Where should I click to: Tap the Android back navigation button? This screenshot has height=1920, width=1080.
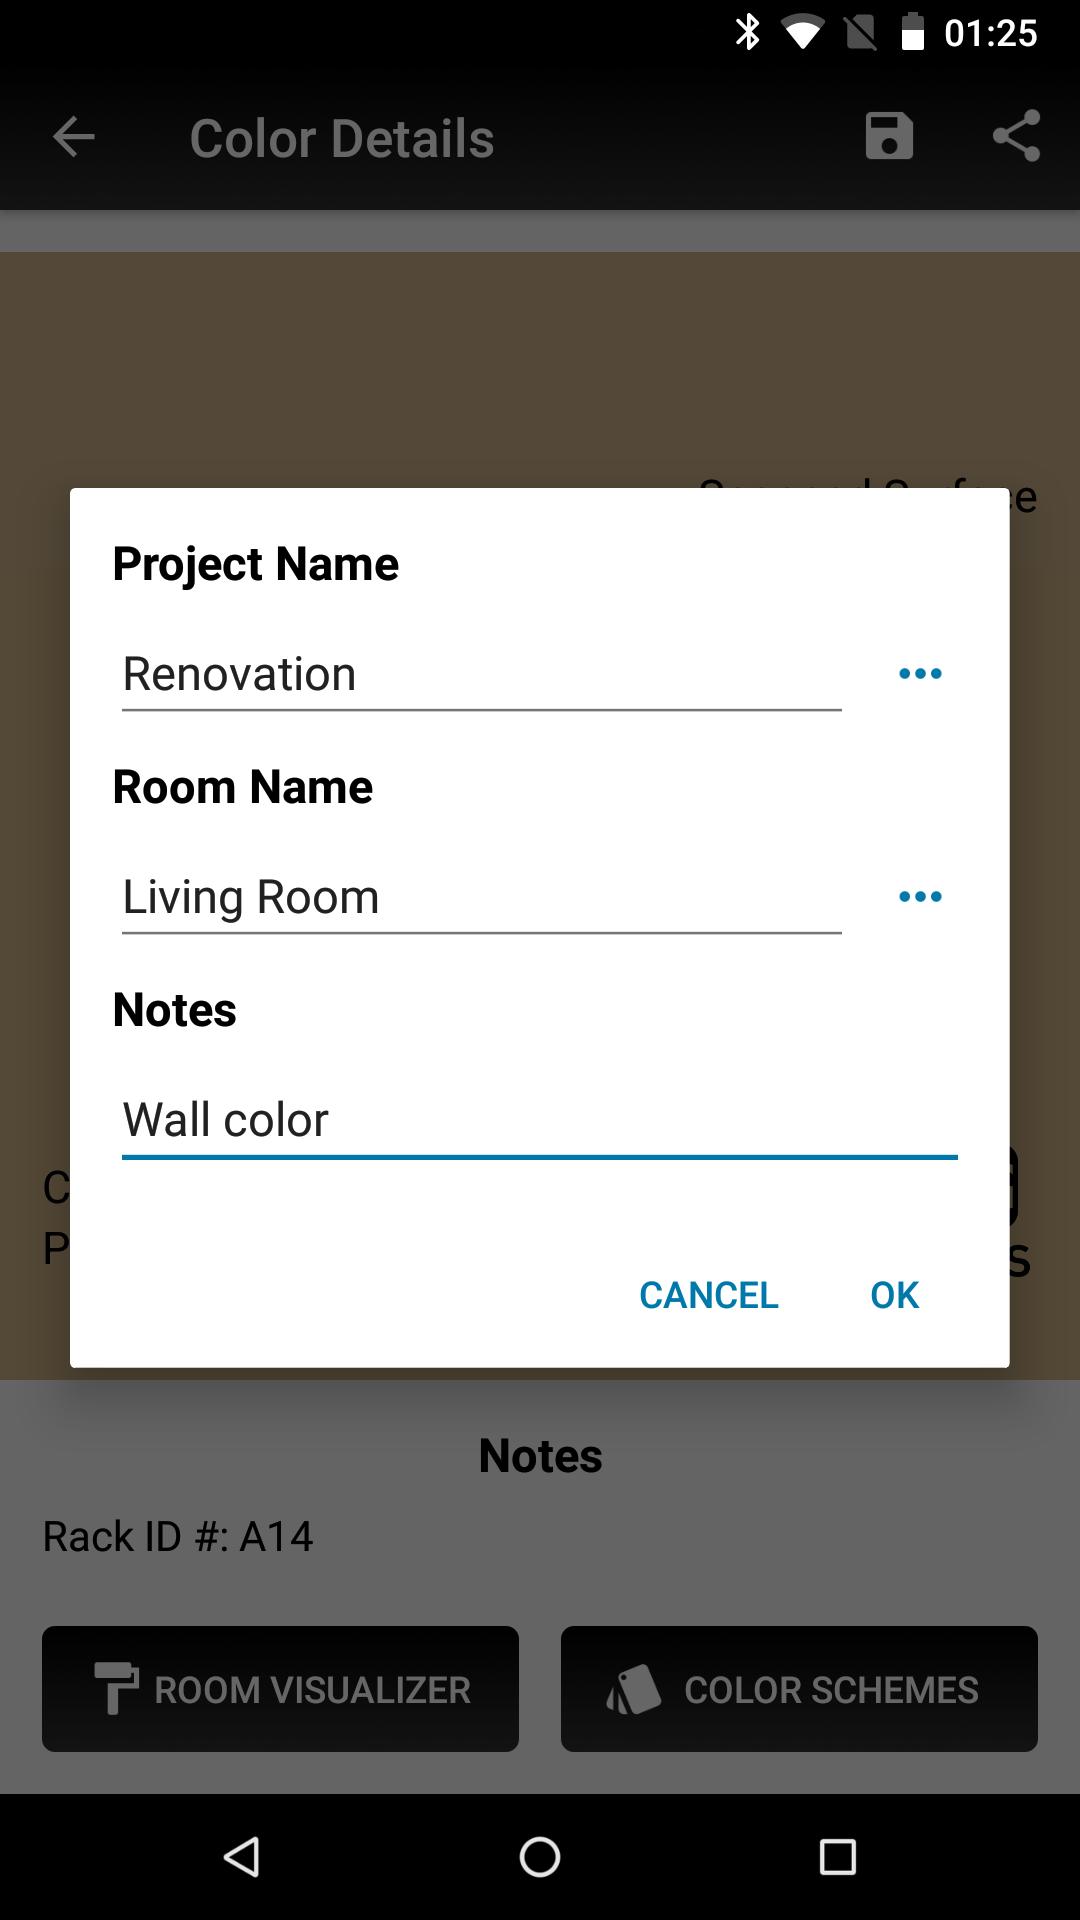coord(242,1857)
